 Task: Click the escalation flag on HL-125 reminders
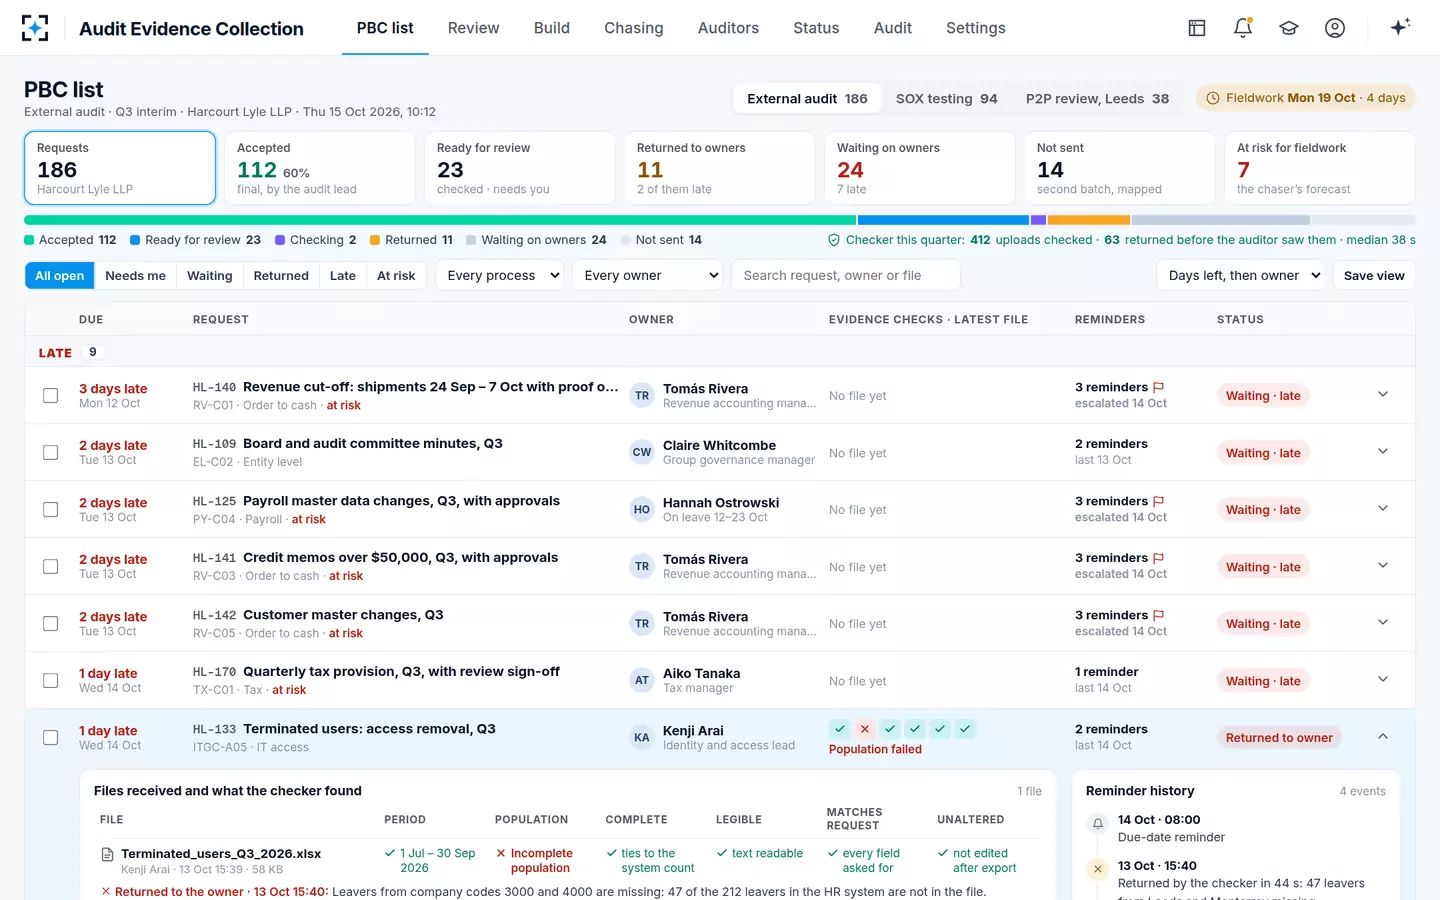point(1159,501)
